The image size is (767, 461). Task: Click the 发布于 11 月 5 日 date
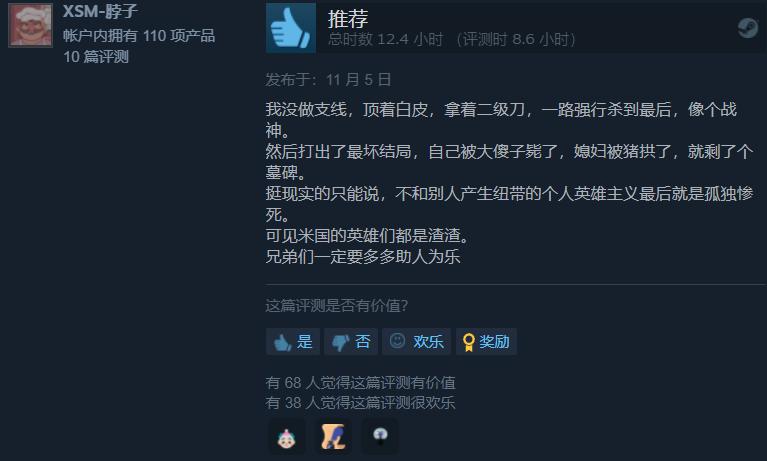pyautogui.click(x=328, y=80)
